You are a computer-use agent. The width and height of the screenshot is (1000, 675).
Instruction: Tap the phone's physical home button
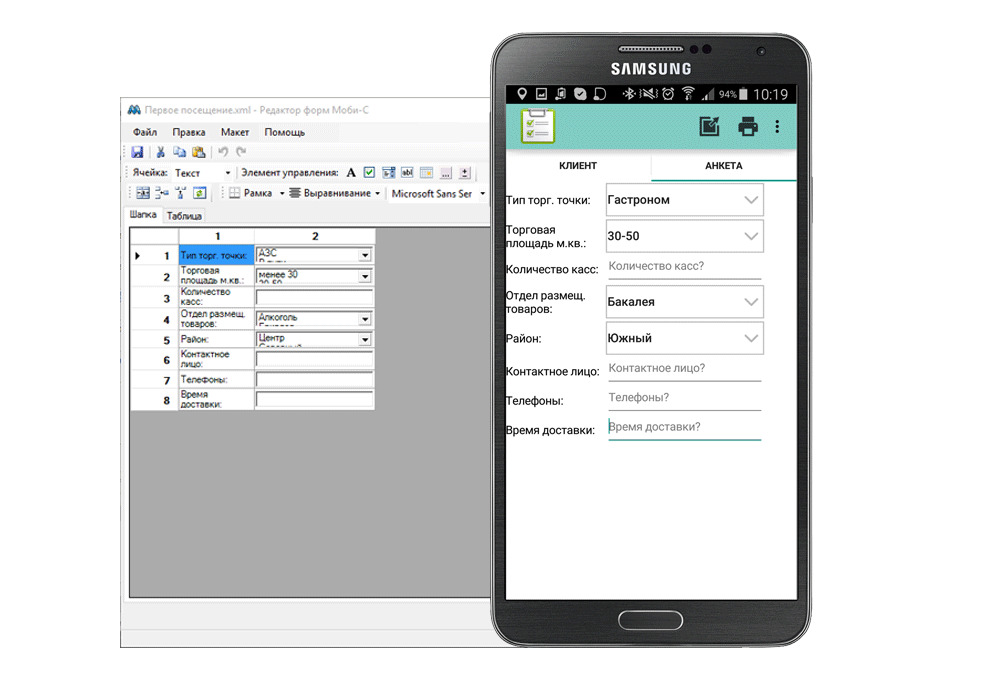(x=651, y=619)
